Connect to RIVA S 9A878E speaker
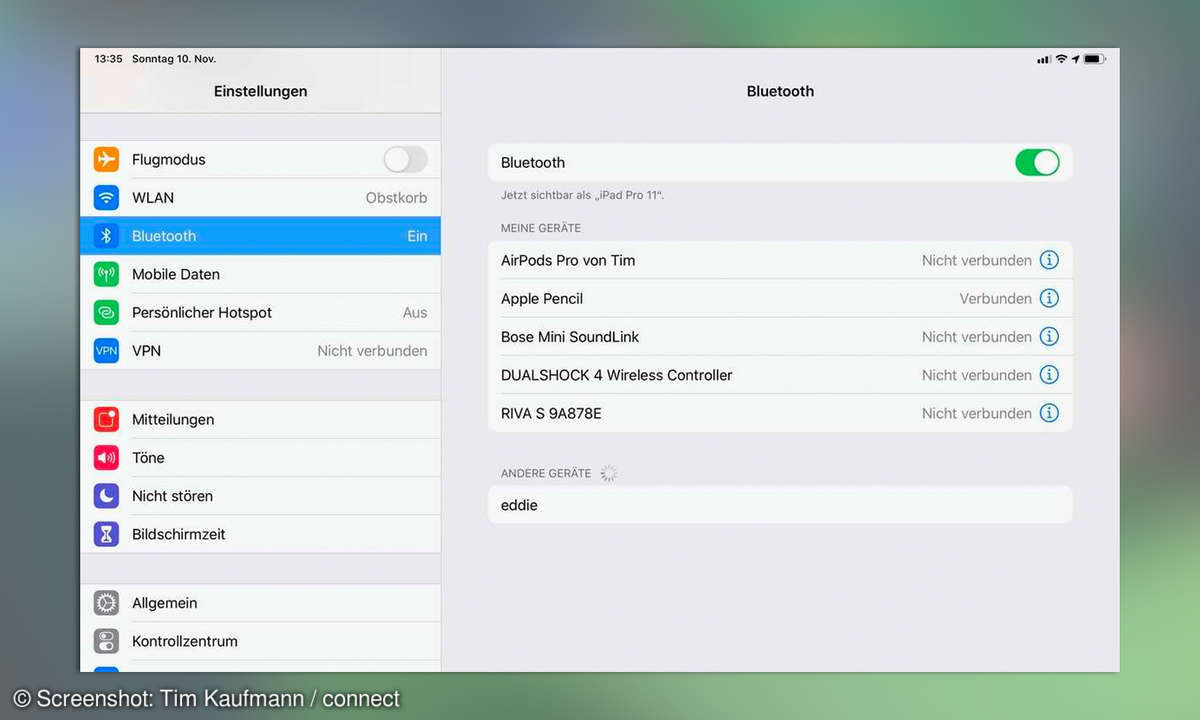Viewport: 1200px width, 720px height. tap(780, 413)
